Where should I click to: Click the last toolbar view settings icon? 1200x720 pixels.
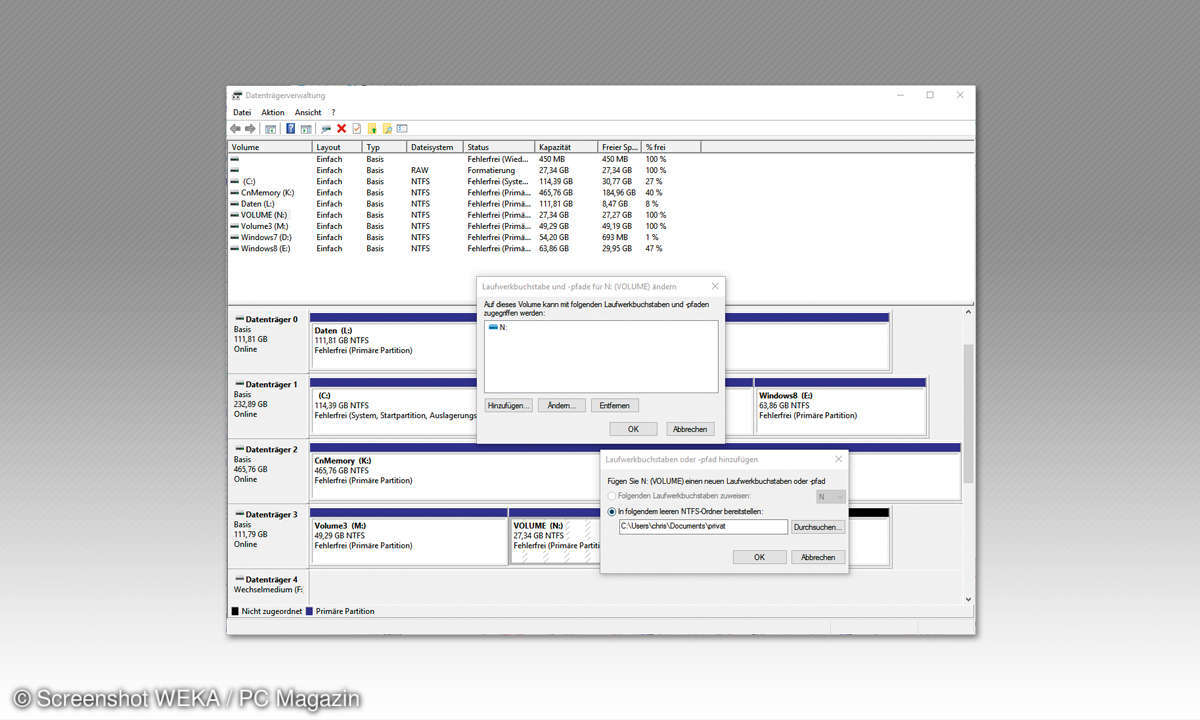pyautogui.click(x=402, y=129)
